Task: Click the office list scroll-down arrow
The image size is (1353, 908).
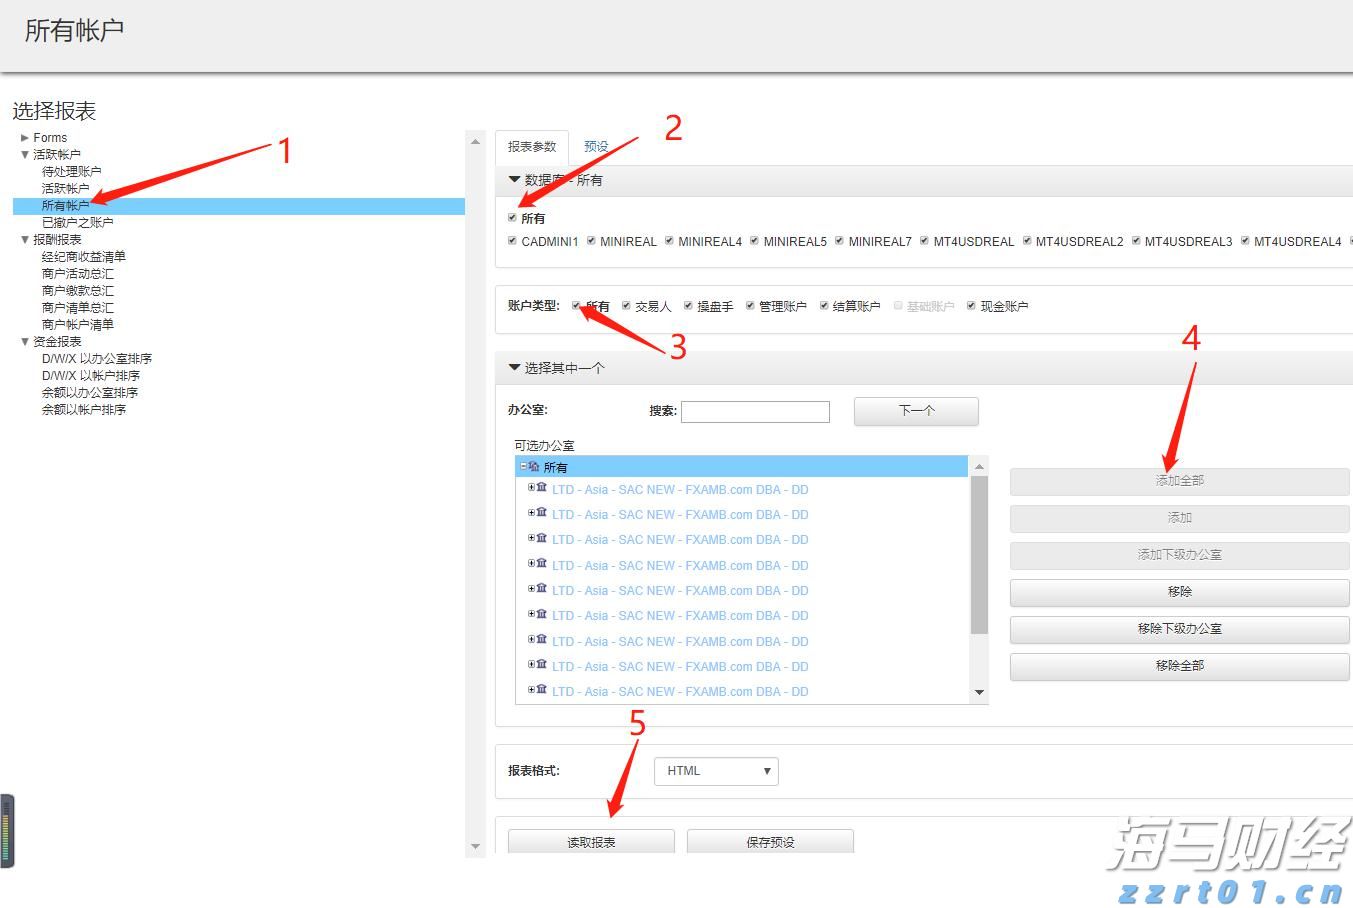Action: click(979, 692)
